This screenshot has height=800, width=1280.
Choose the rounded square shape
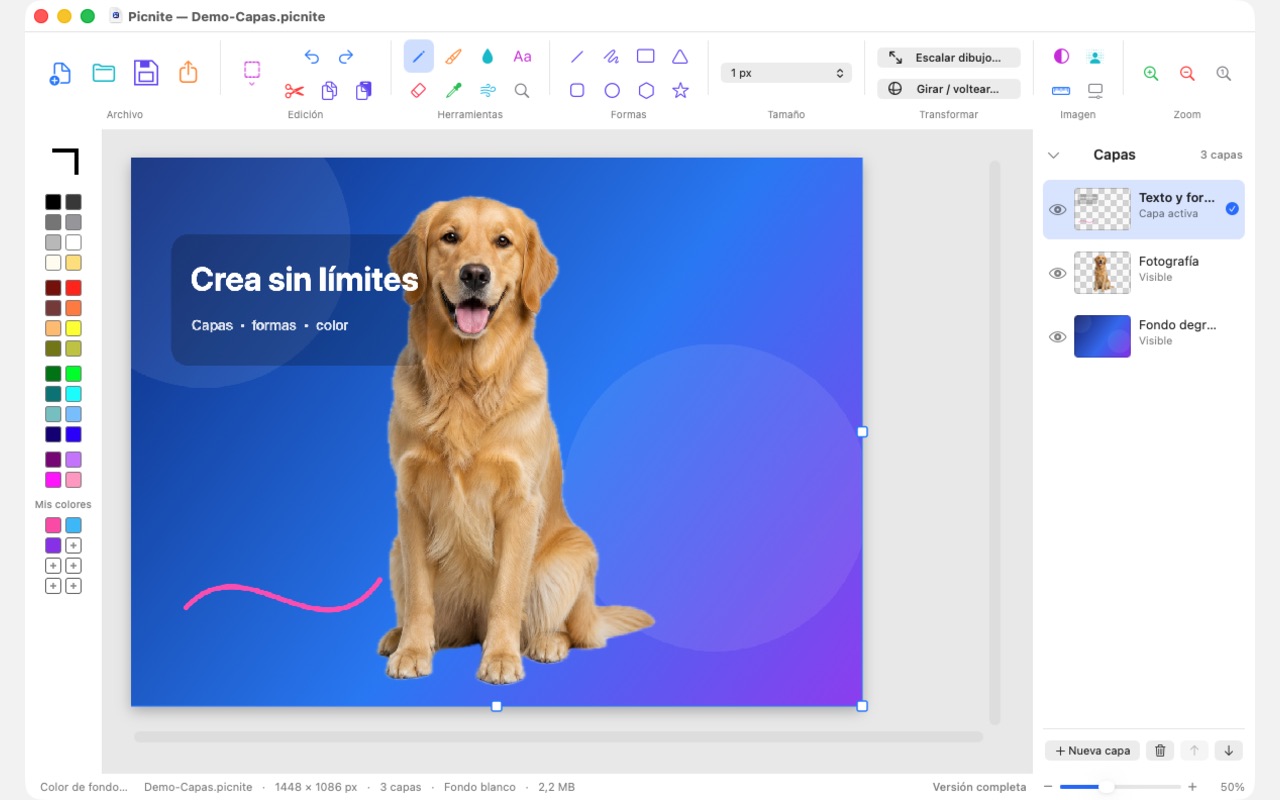click(x=577, y=91)
